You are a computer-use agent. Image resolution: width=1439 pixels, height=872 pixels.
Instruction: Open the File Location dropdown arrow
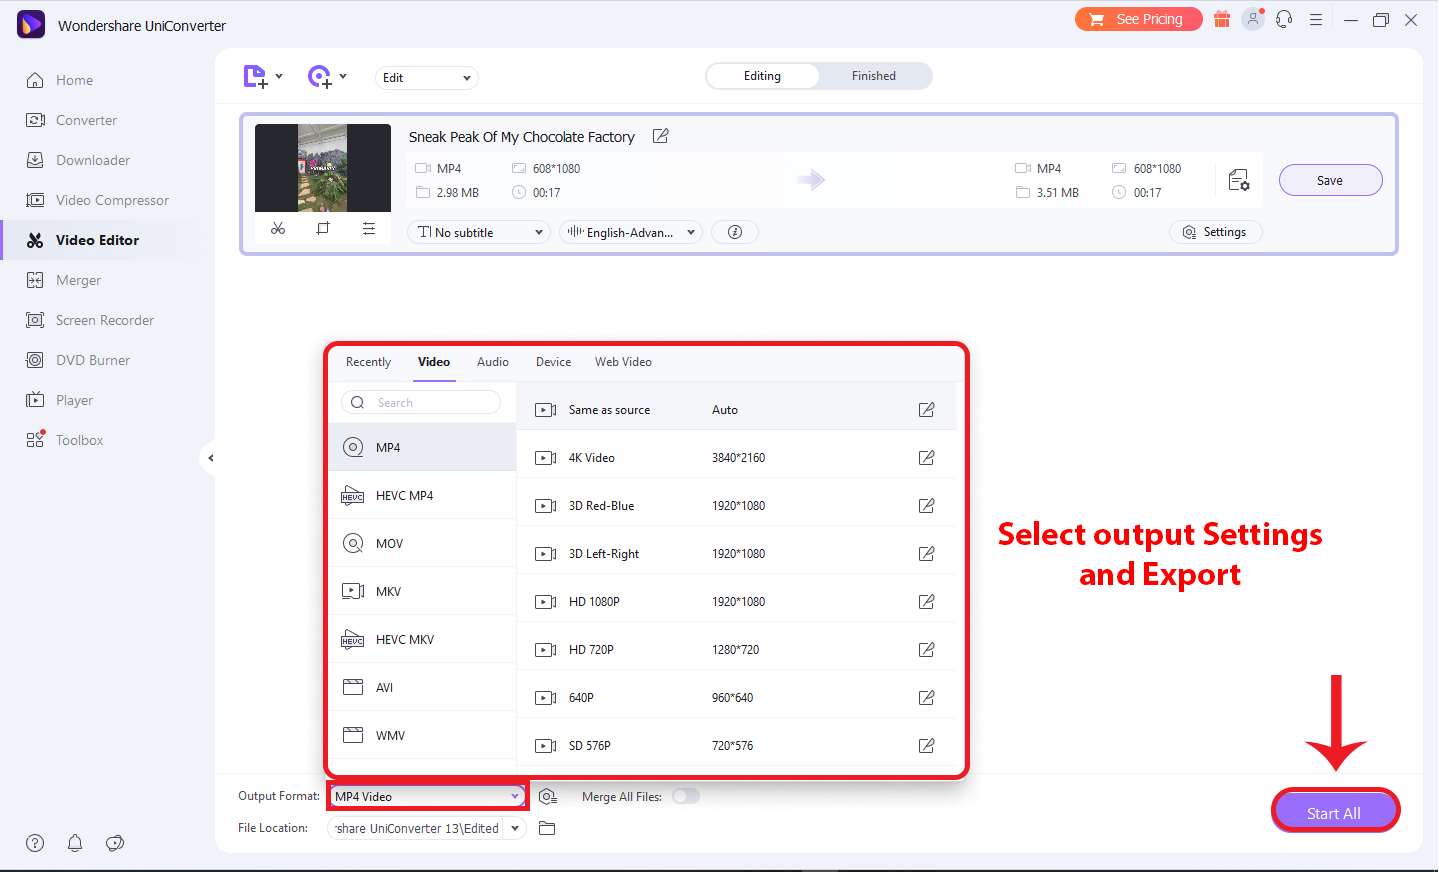tap(515, 828)
